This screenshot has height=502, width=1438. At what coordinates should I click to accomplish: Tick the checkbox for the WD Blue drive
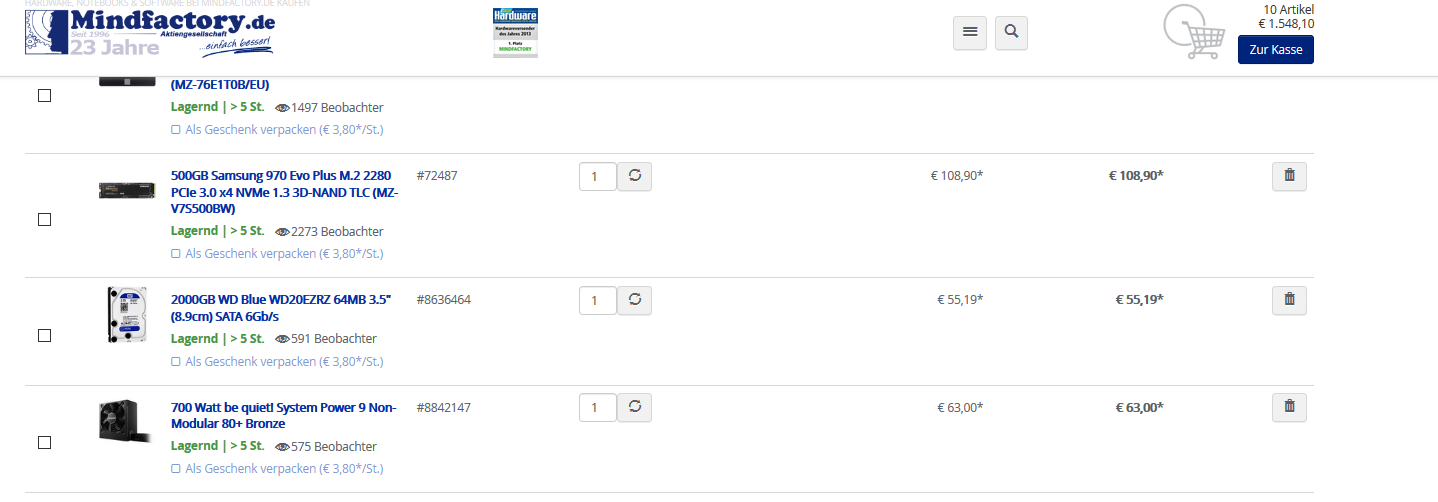tap(44, 336)
